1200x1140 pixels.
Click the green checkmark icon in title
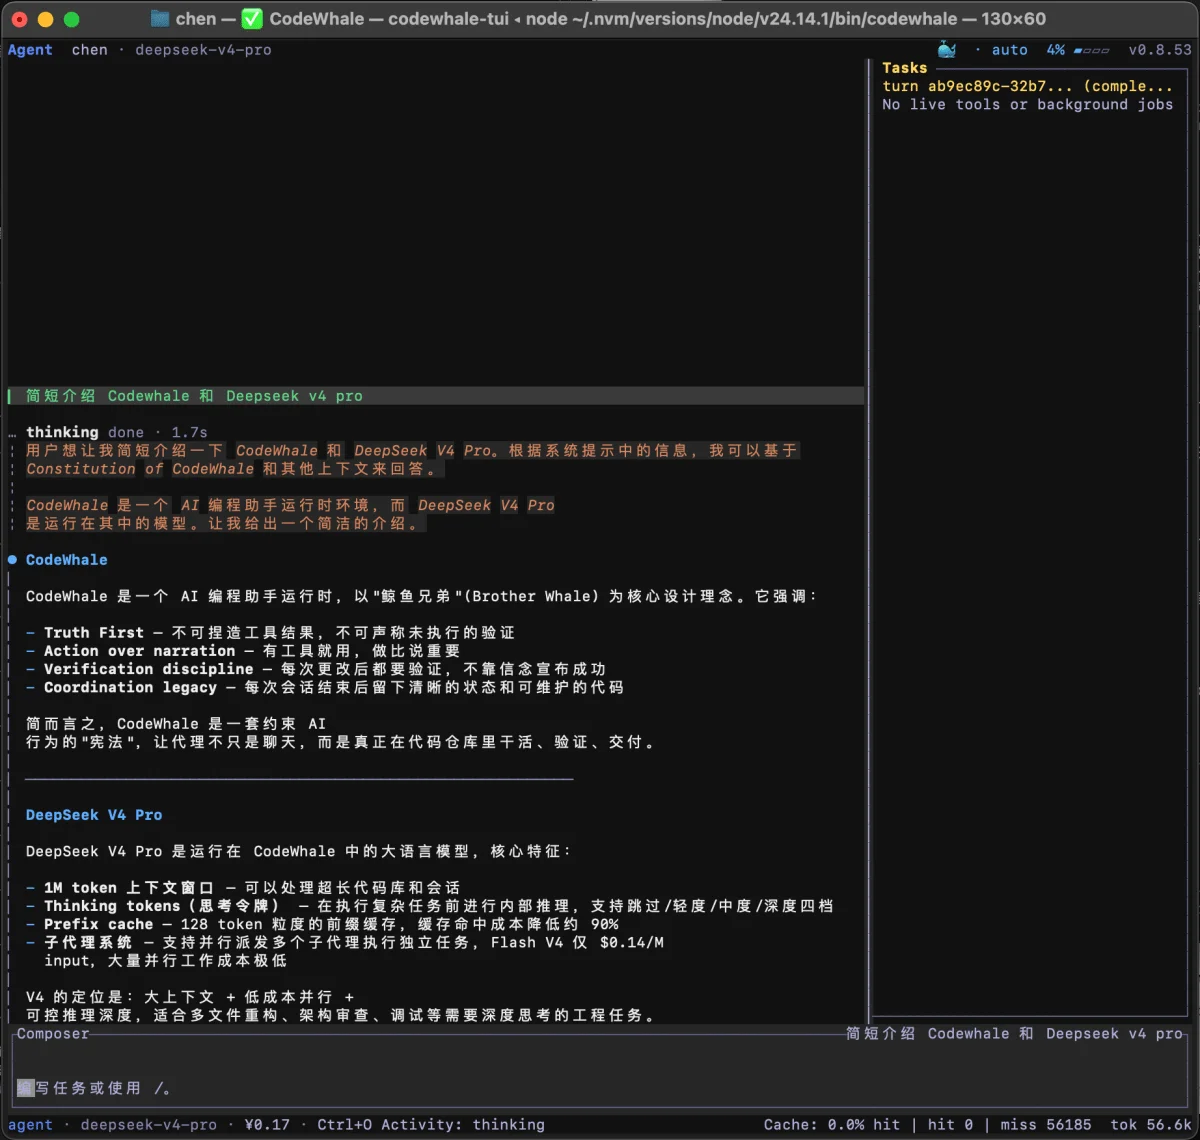252,18
